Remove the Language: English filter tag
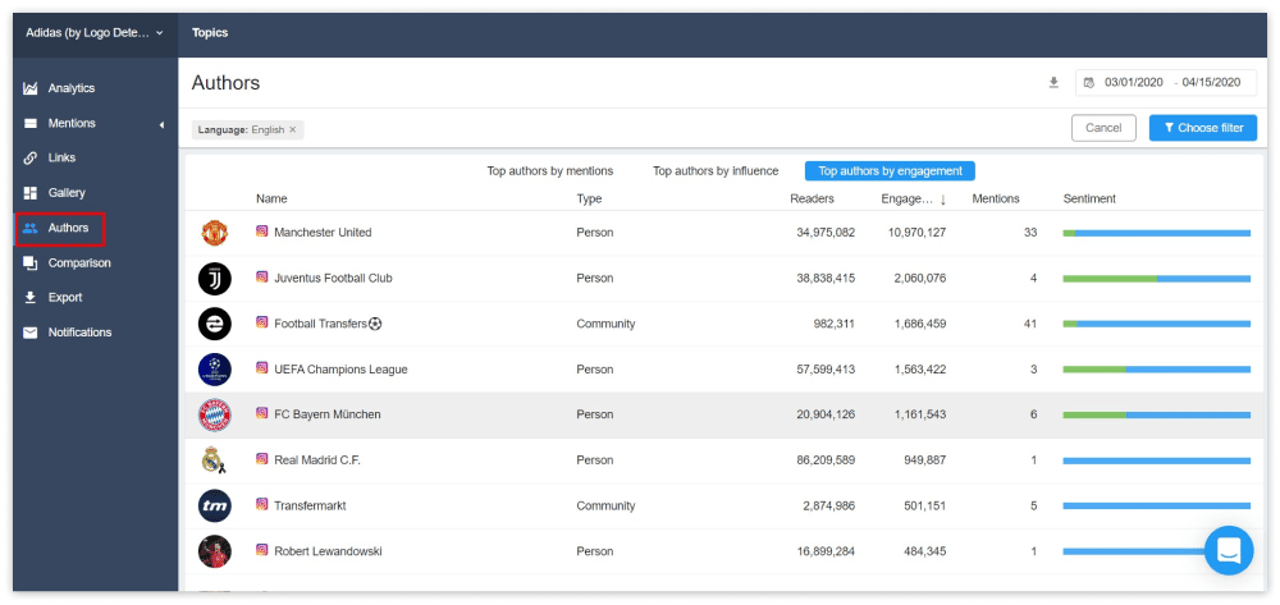1280x605 pixels. point(293,130)
